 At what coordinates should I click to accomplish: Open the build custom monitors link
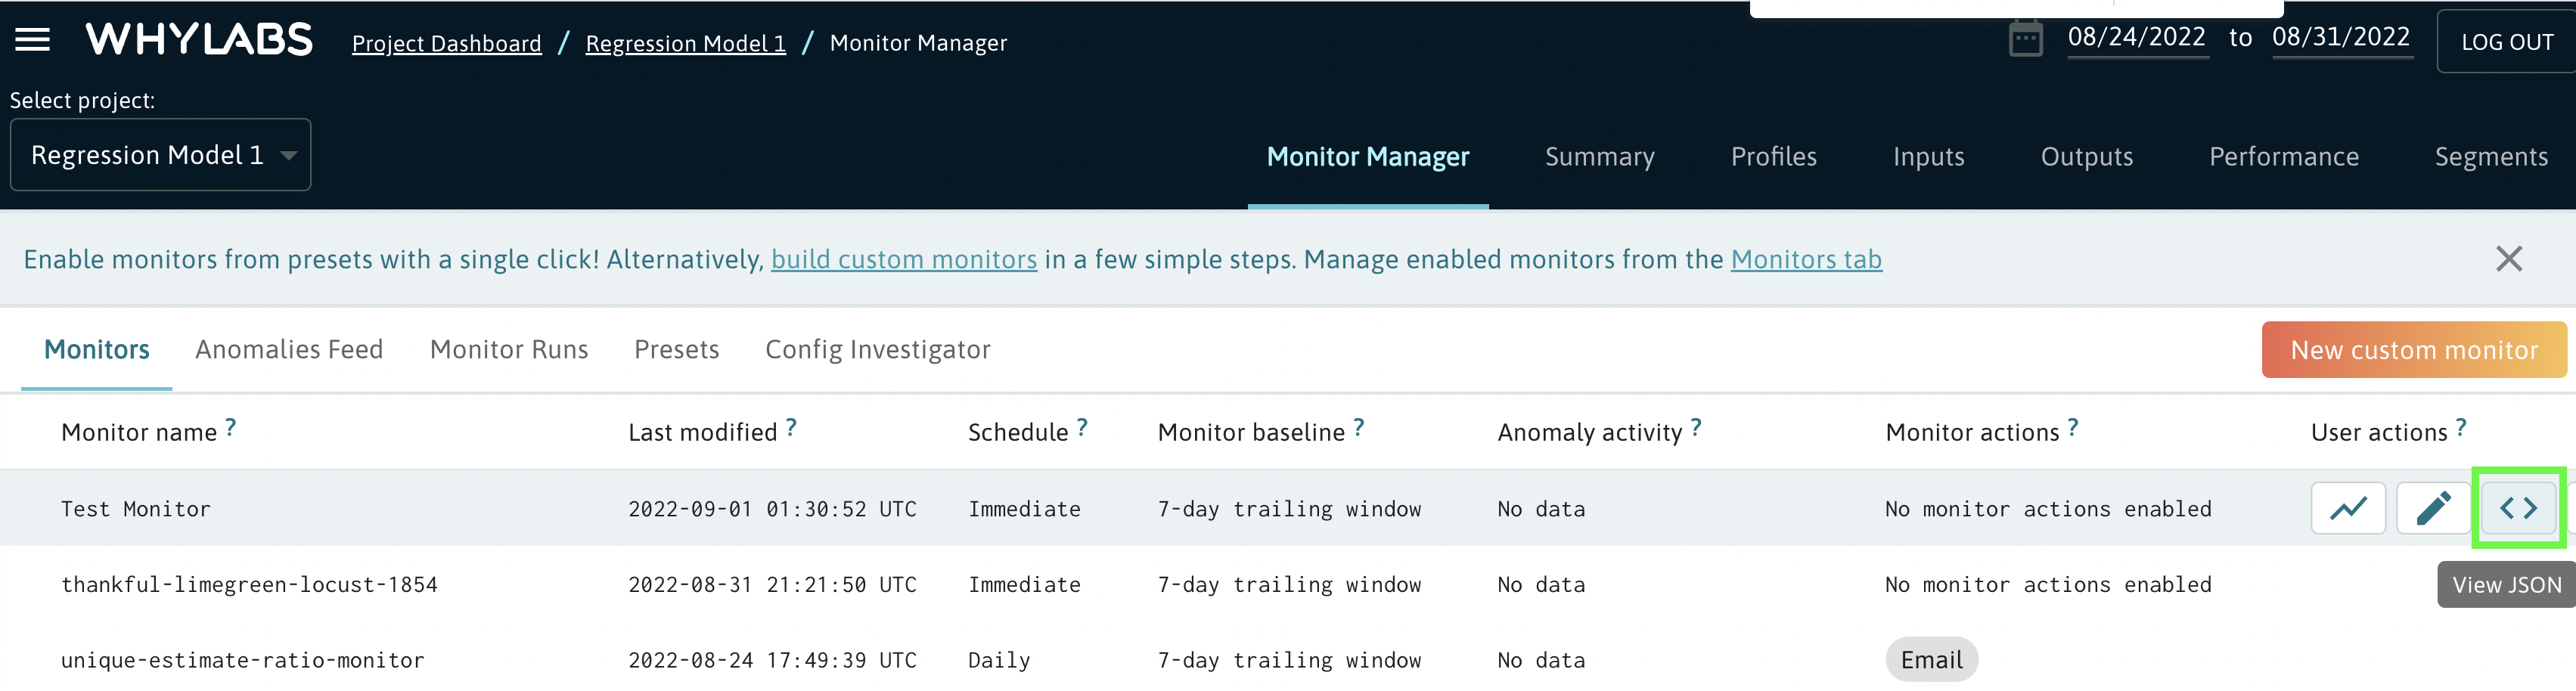coord(903,259)
